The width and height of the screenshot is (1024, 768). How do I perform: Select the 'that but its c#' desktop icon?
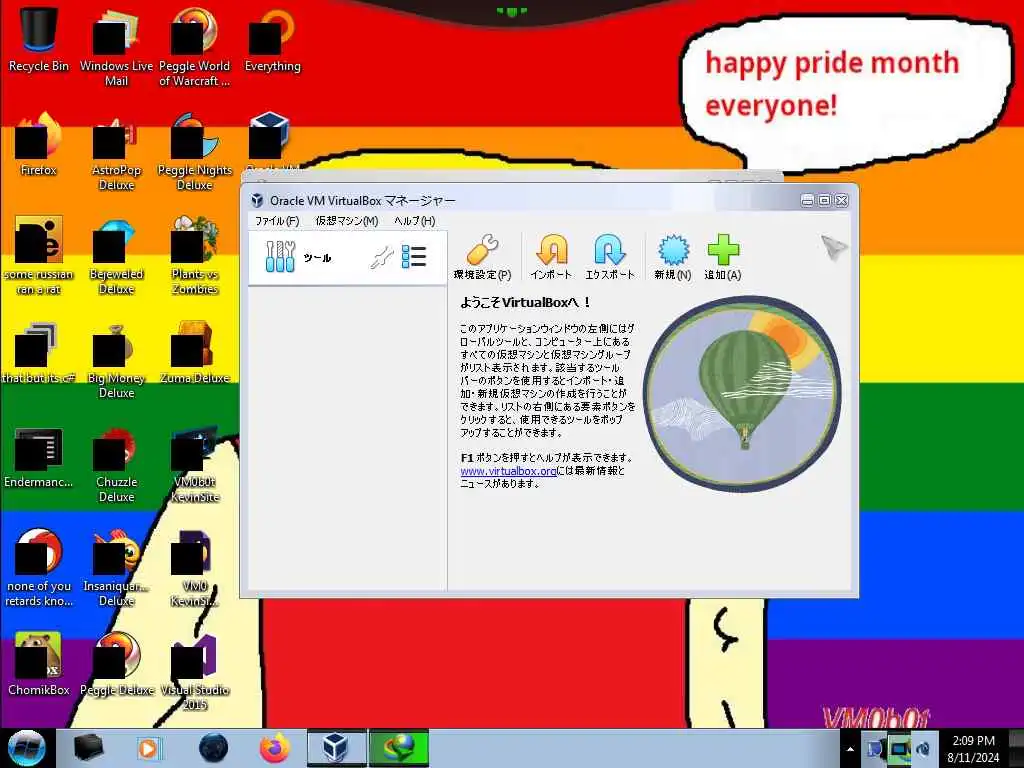tap(39, 353)
